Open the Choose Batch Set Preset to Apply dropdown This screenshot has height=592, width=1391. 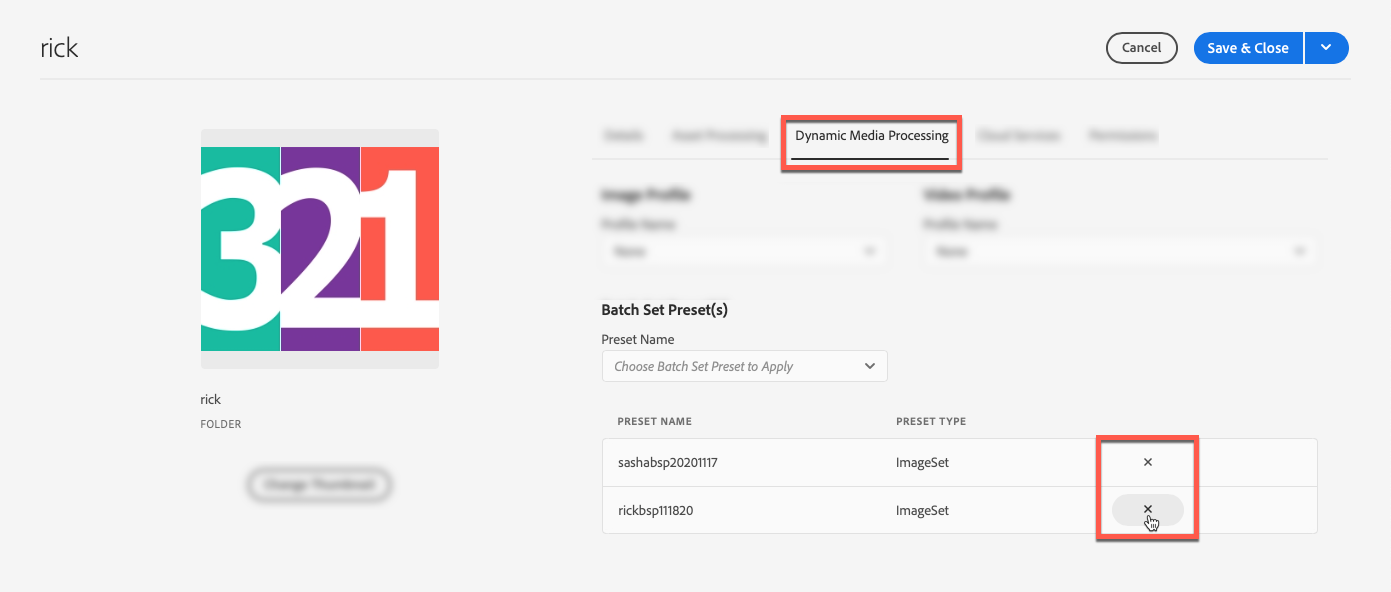(x=744, y=366)
